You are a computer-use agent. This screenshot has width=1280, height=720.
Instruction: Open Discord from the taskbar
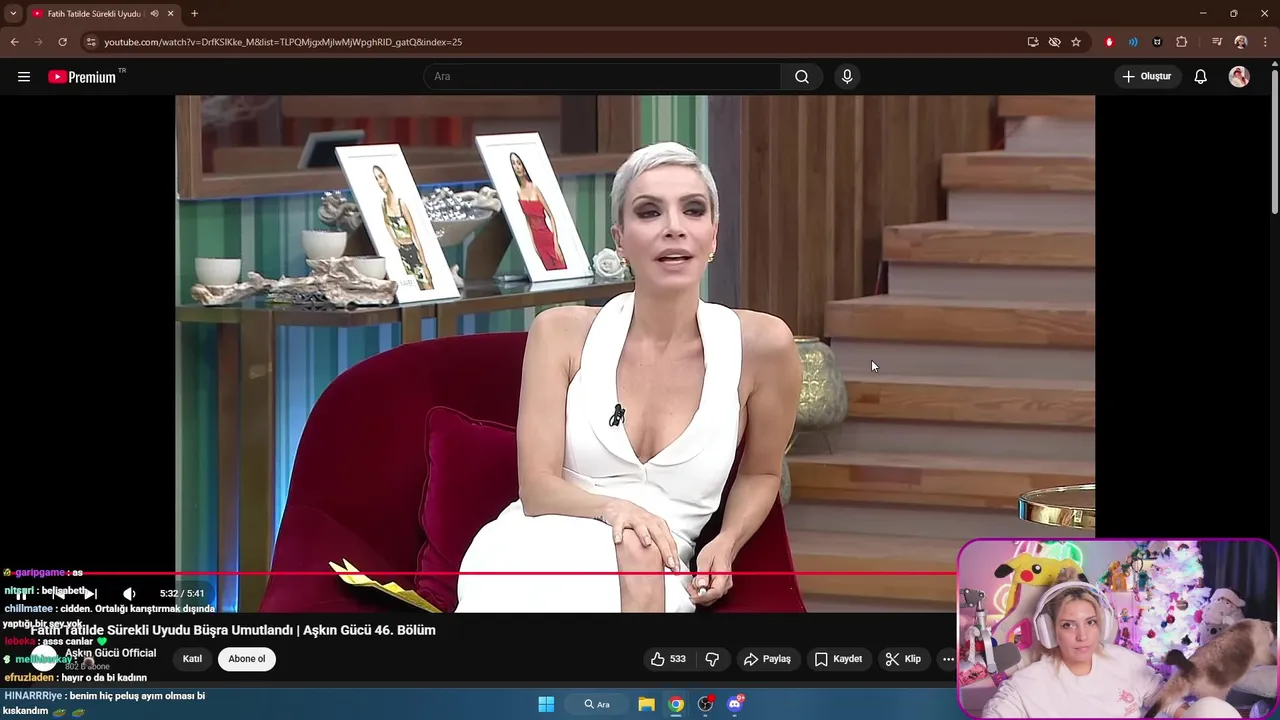735,704
